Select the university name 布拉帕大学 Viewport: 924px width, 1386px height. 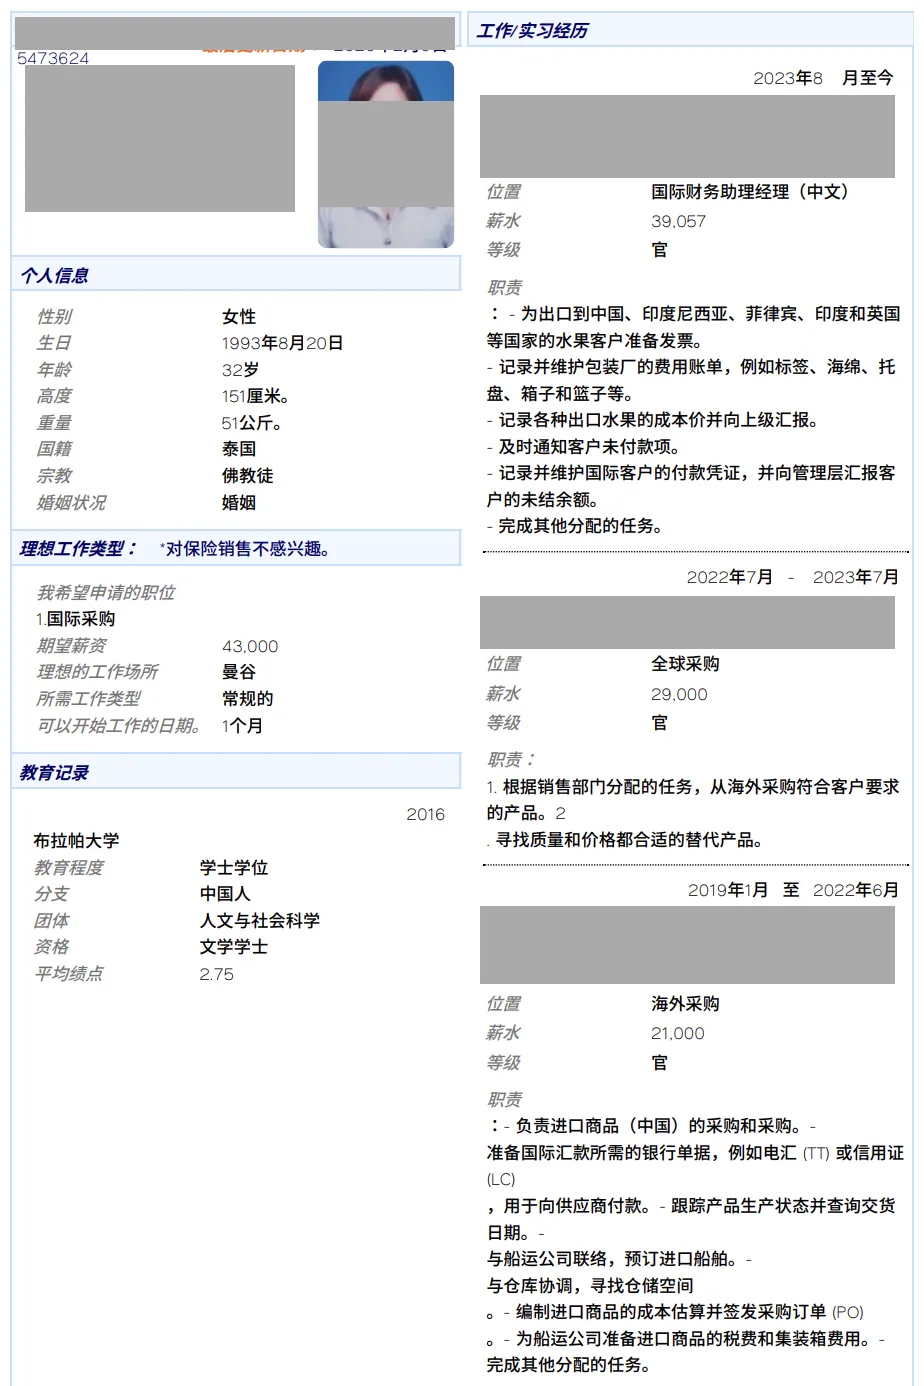coord(76,841)
